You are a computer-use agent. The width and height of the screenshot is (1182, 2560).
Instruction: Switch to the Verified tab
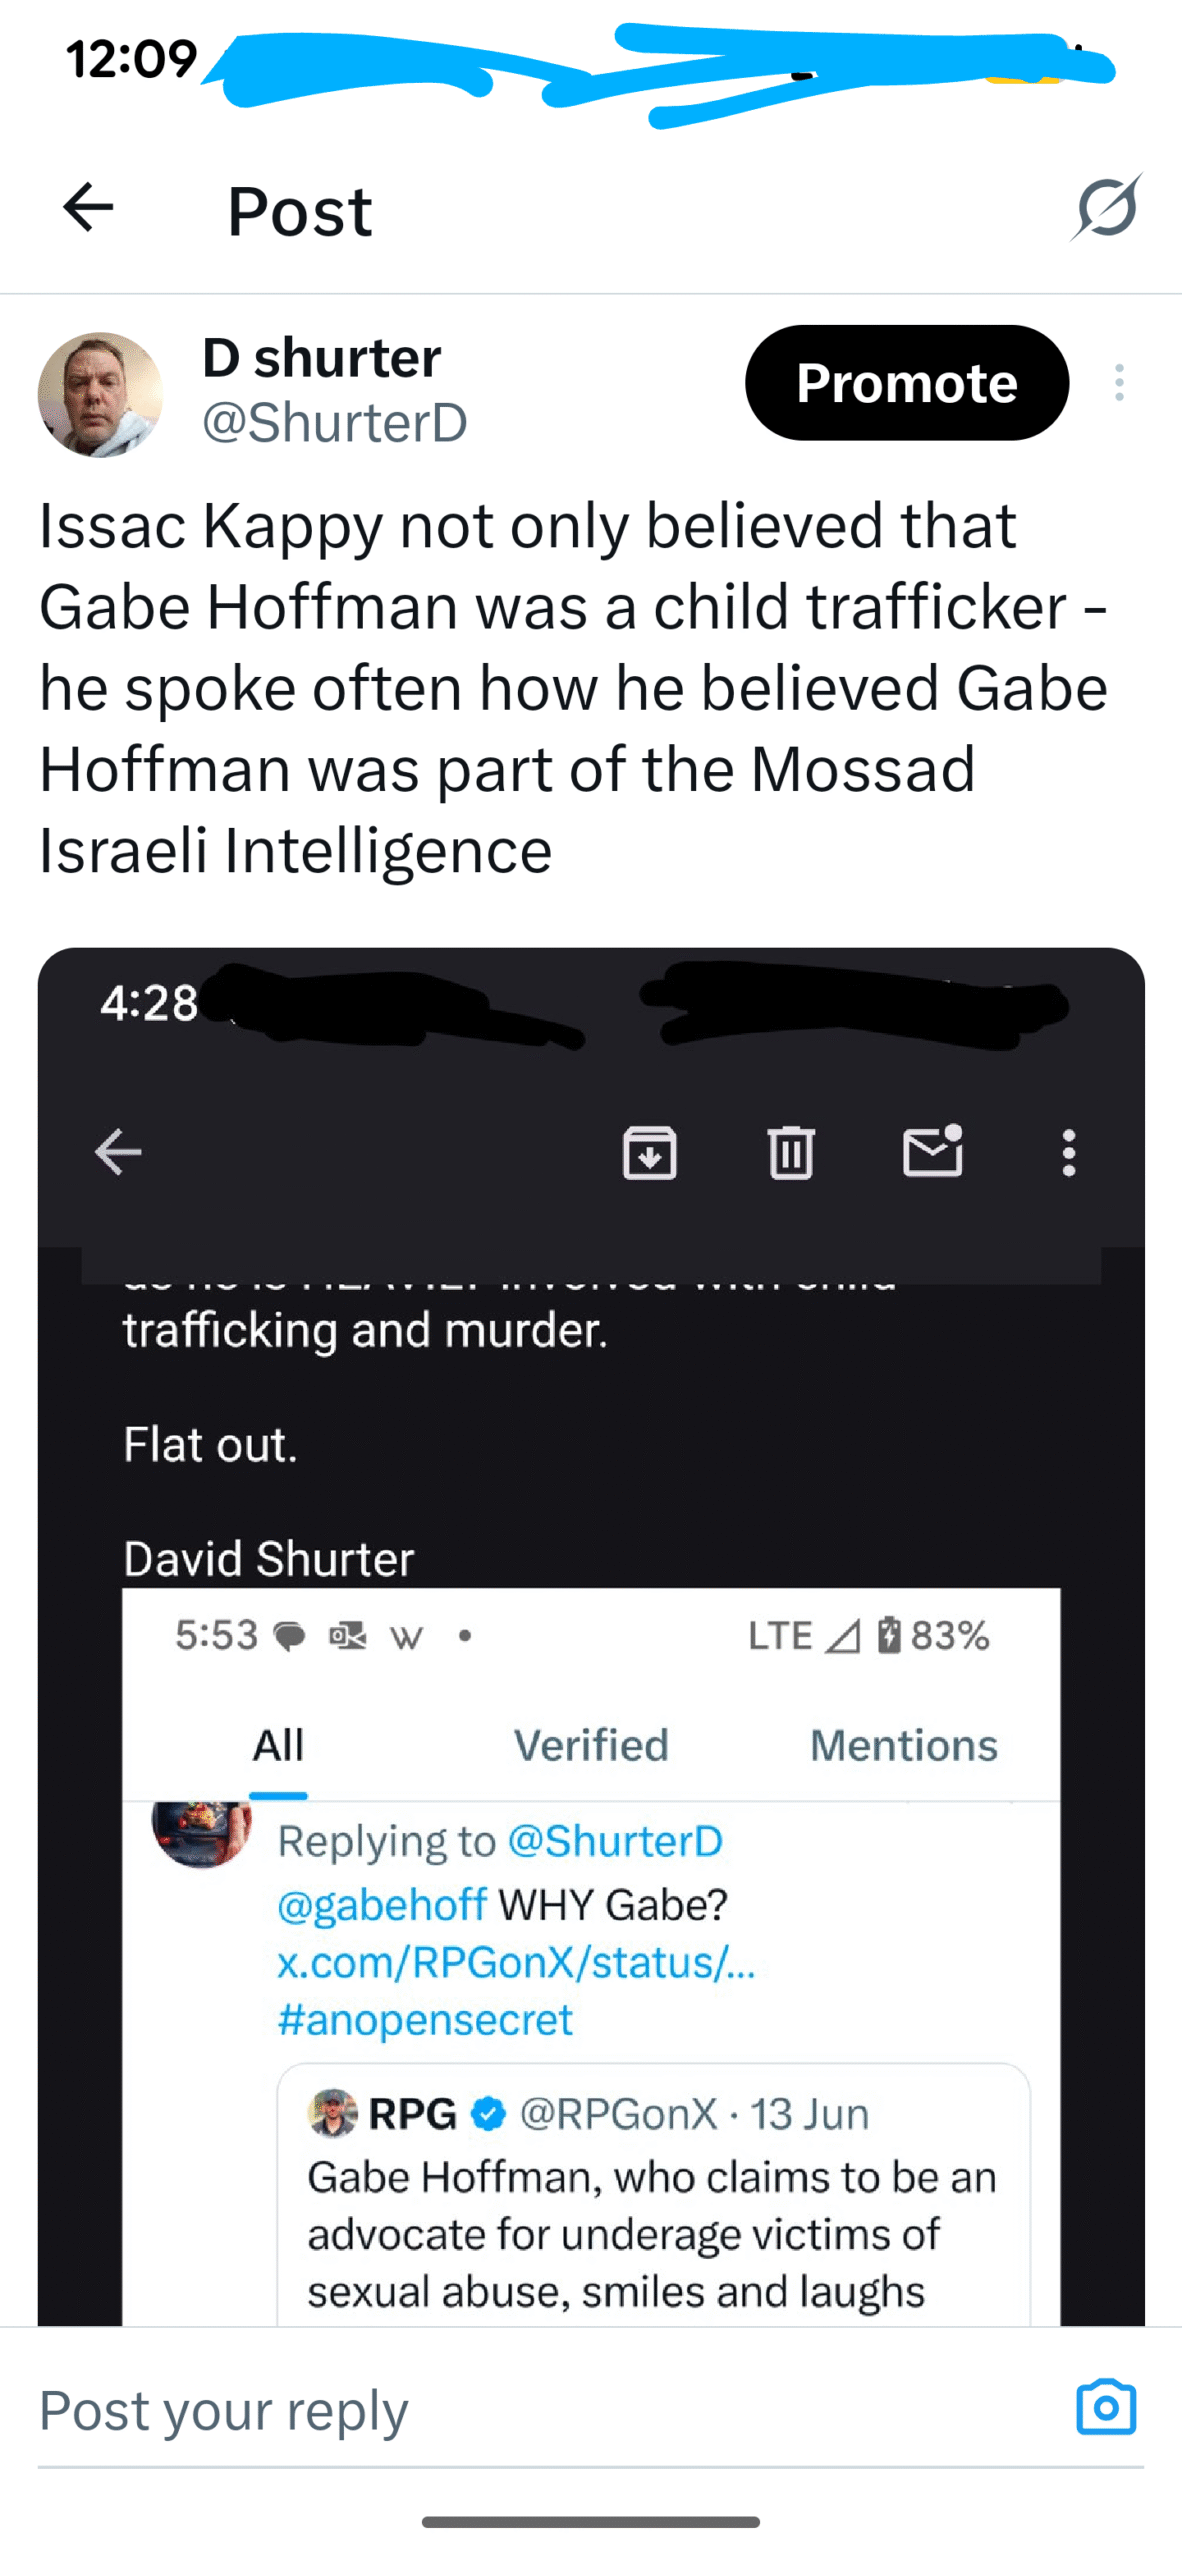(591, 1746)
